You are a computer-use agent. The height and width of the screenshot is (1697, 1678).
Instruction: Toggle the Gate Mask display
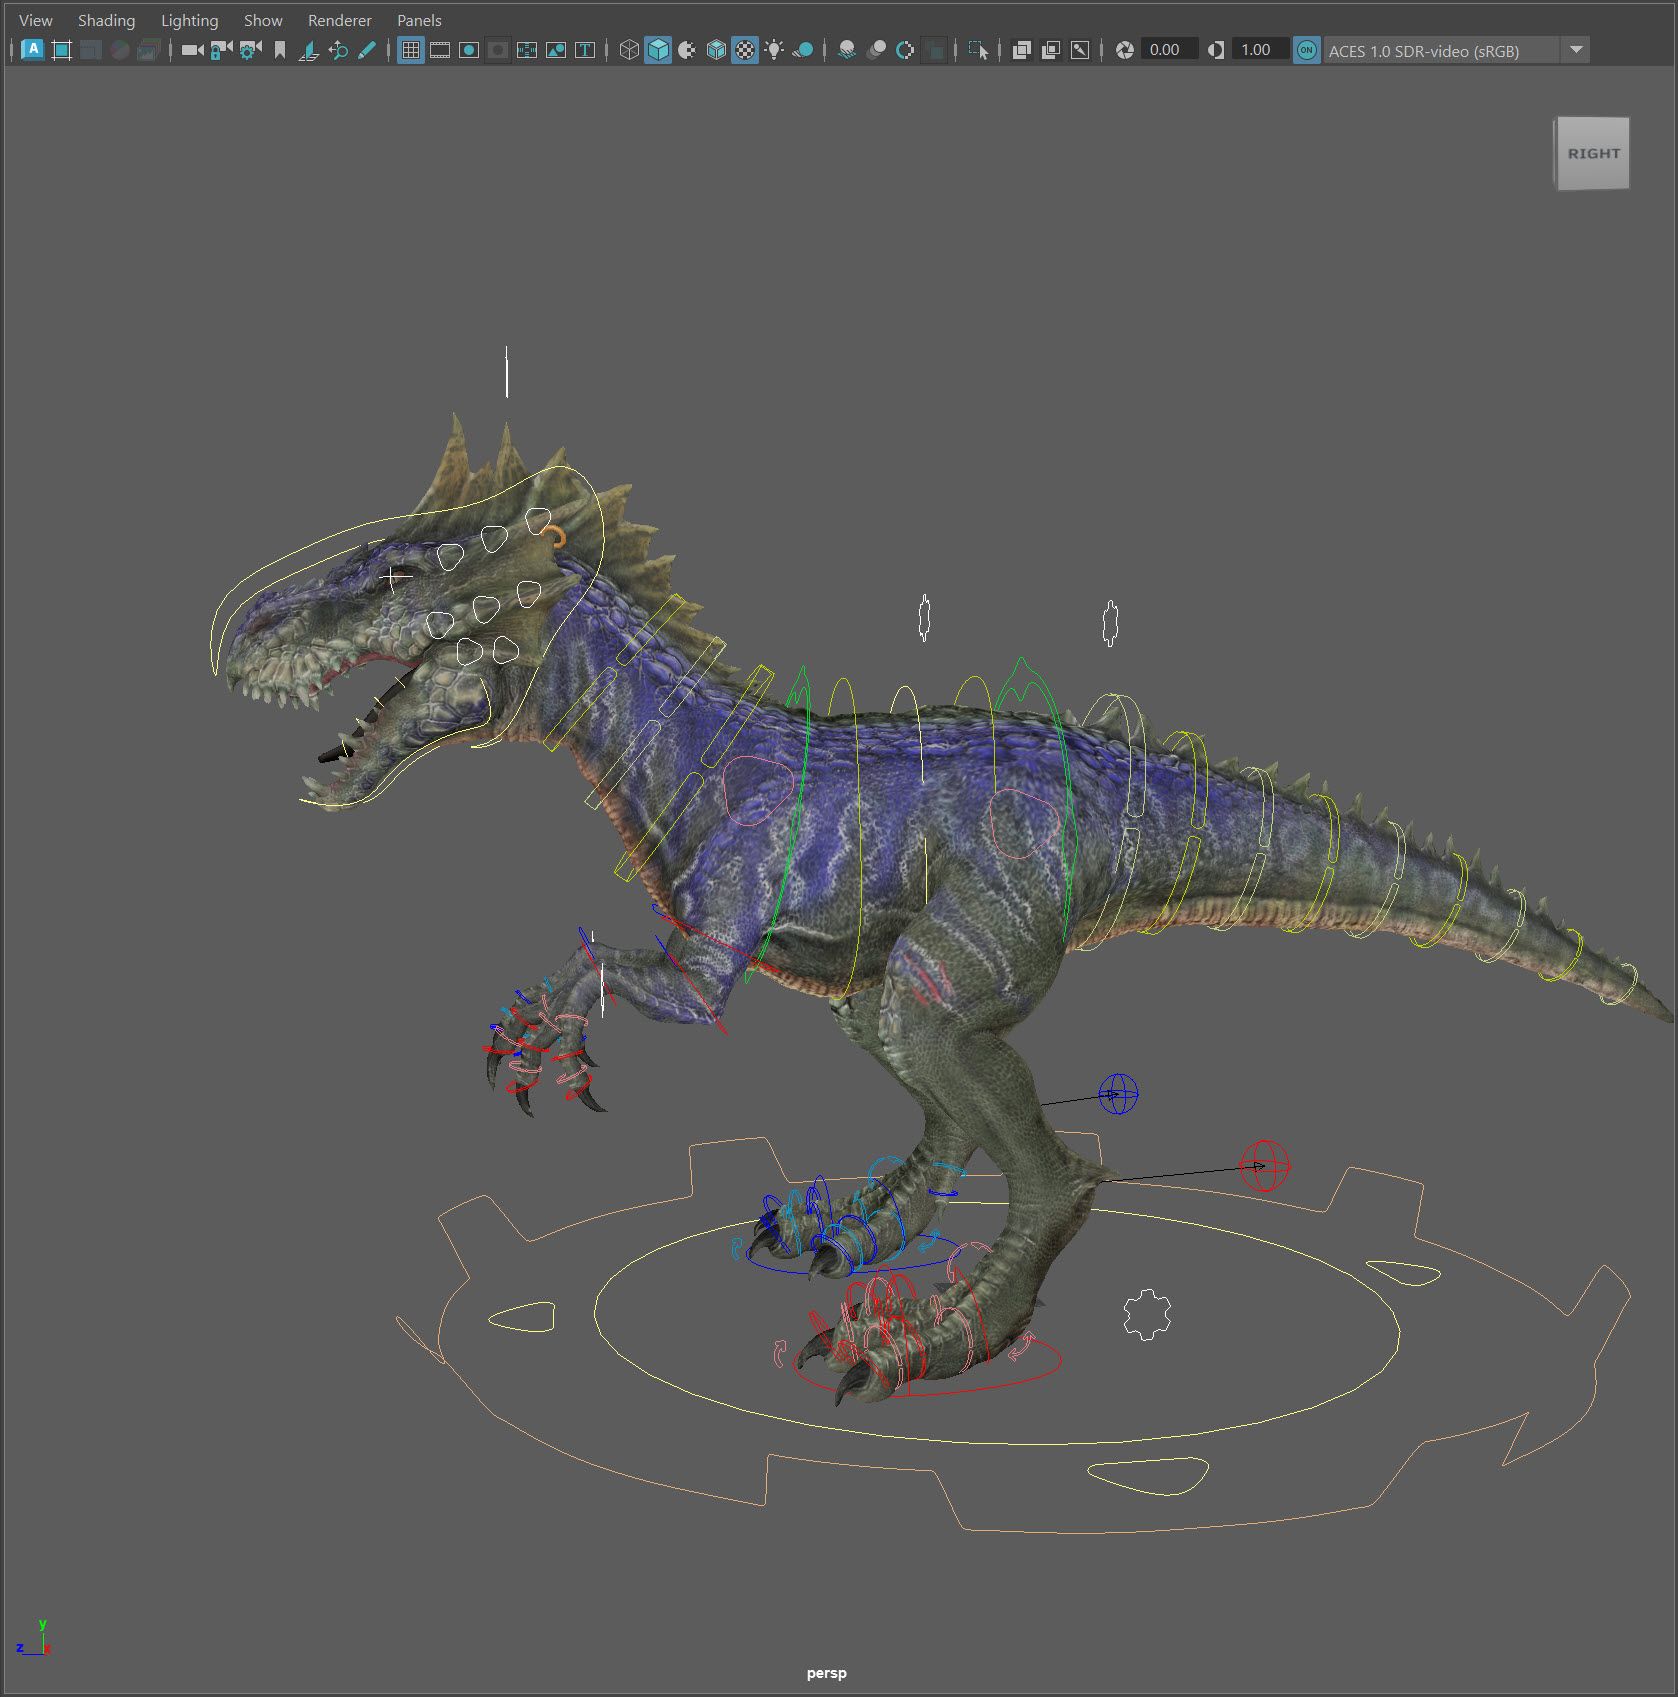pyautogui.click(x=498, y=50)
